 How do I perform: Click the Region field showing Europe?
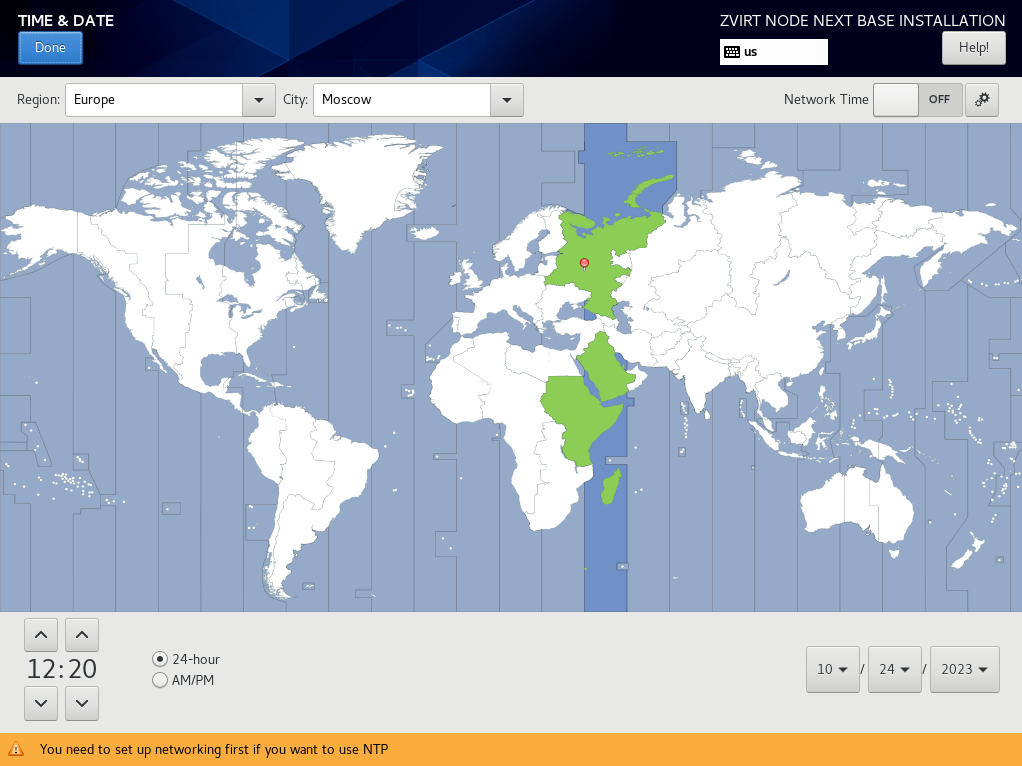pos(154,100)
